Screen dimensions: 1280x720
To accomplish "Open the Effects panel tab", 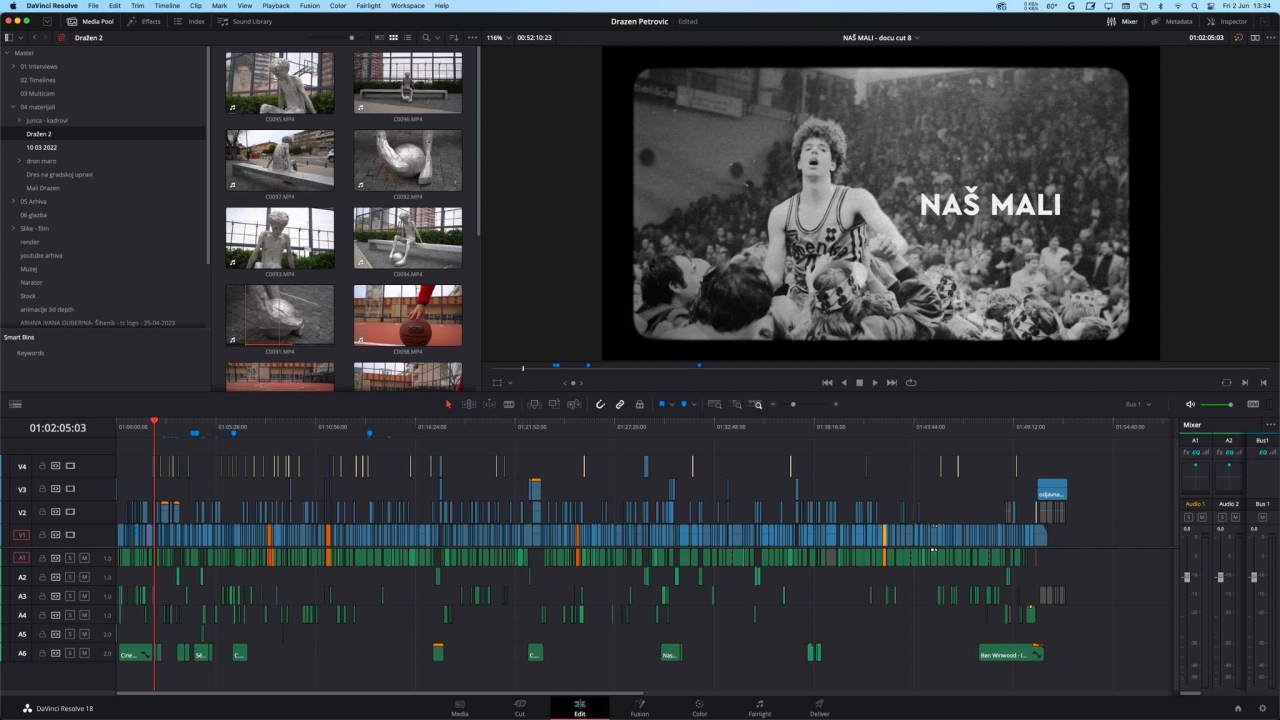I will (144, 21).
